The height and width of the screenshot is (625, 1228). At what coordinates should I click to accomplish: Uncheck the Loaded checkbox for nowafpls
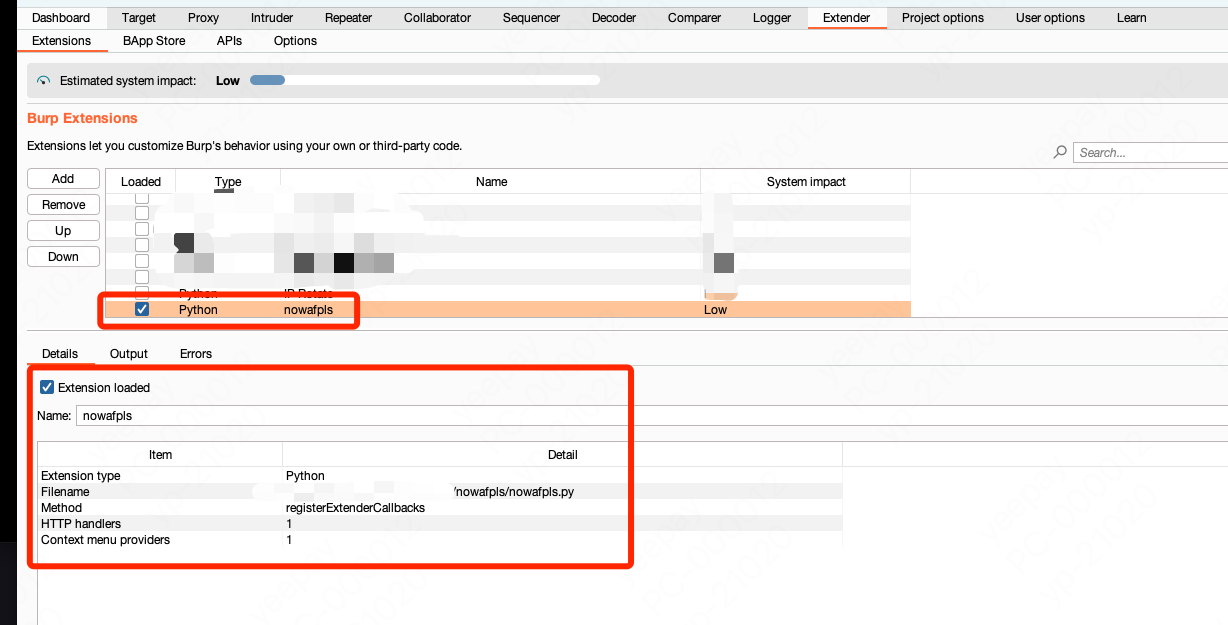pyautogui.click(x=142, y=310)
